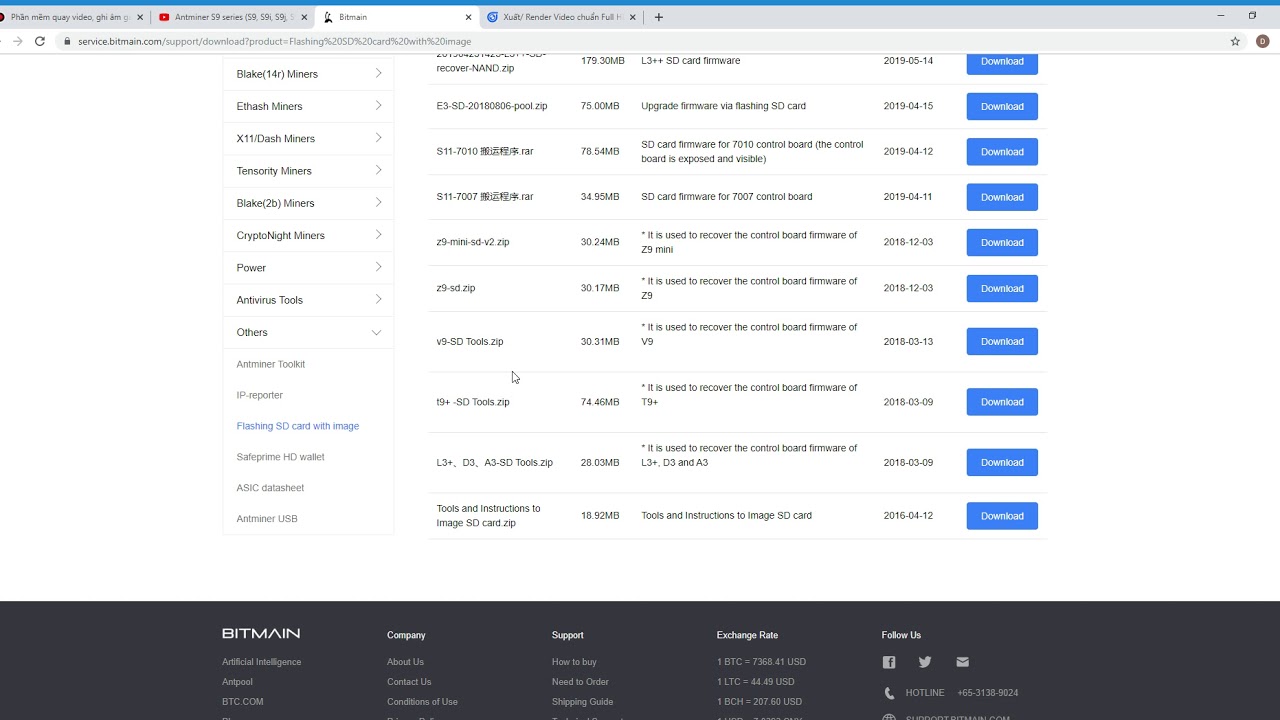Expand CryptoNight Miners category
1280x720 pixels.
point(308,235)
